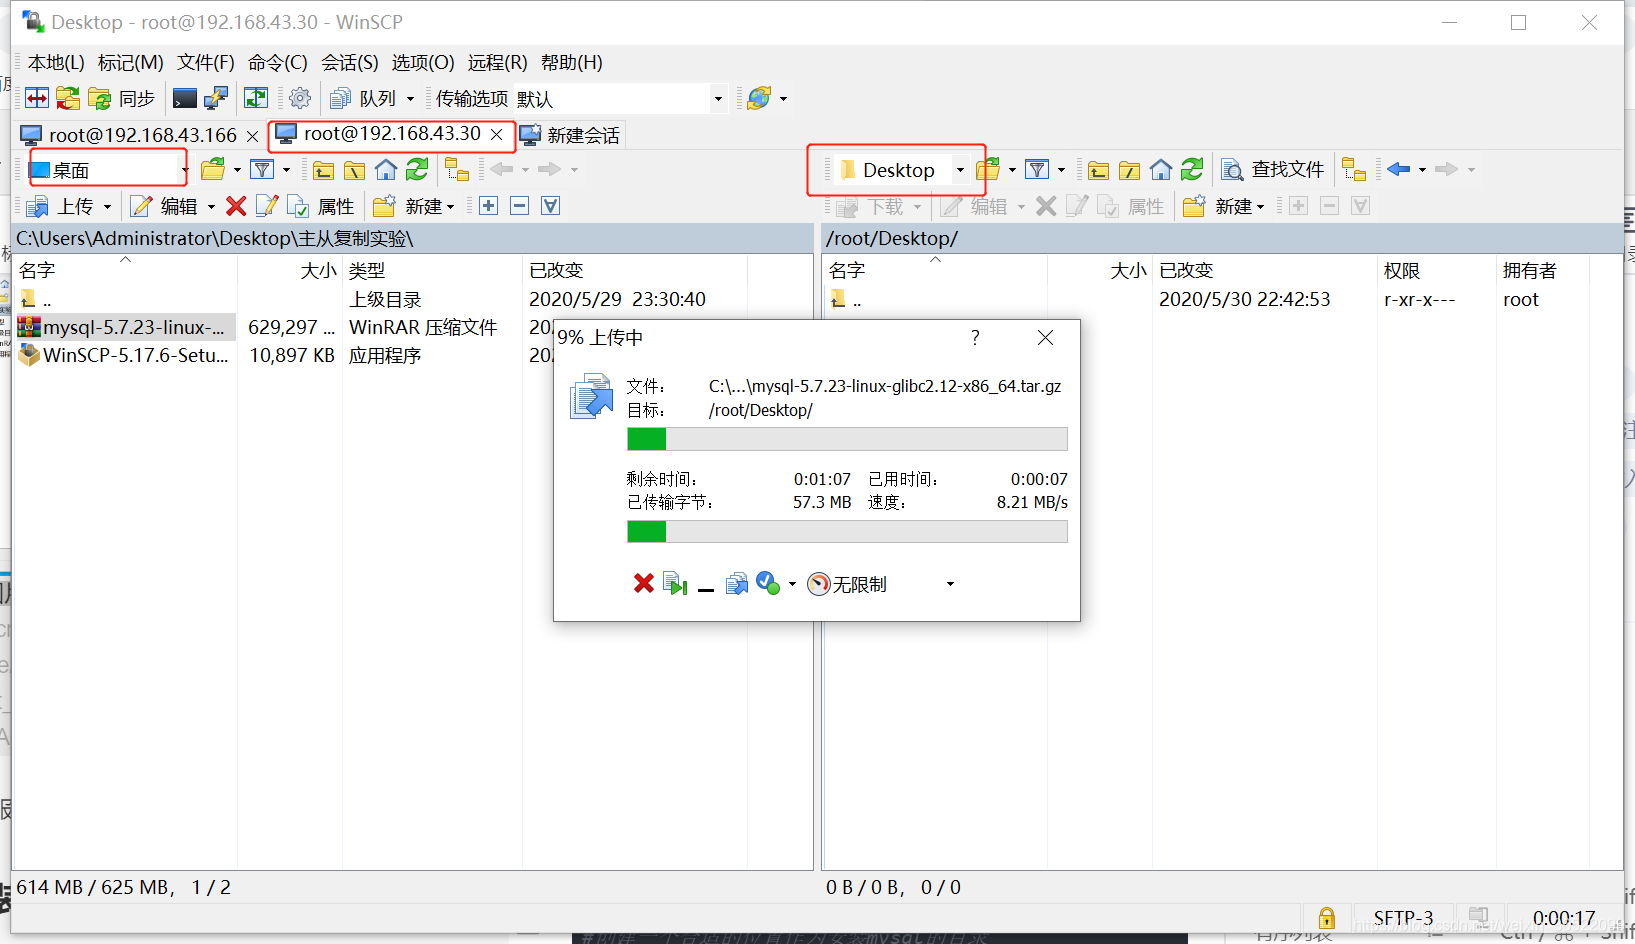This screenshot has width=1635, height=944.
Task: Go to local root directory icon
Action: [354, 170]
